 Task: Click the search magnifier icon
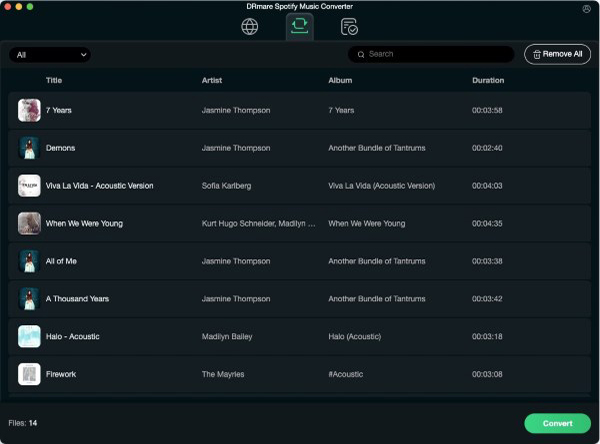[361, 54]
